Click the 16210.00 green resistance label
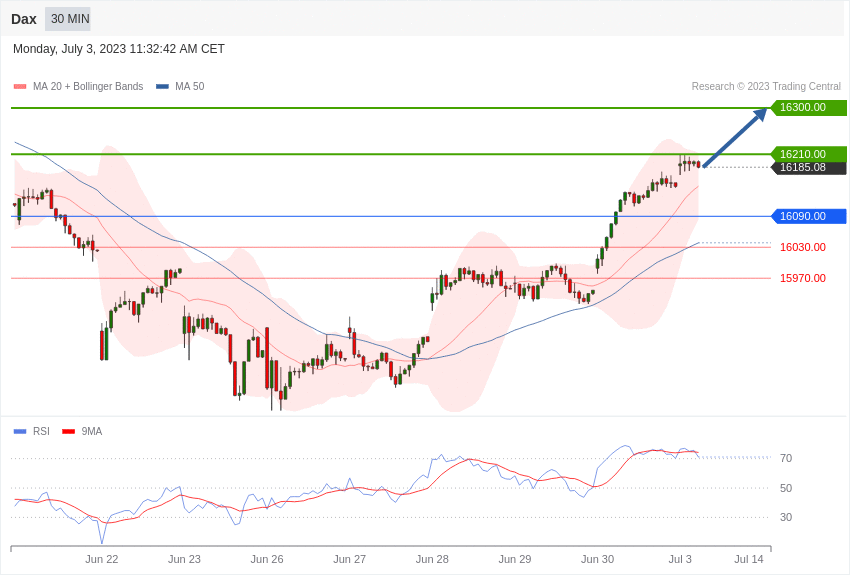 tap(808, 154)
